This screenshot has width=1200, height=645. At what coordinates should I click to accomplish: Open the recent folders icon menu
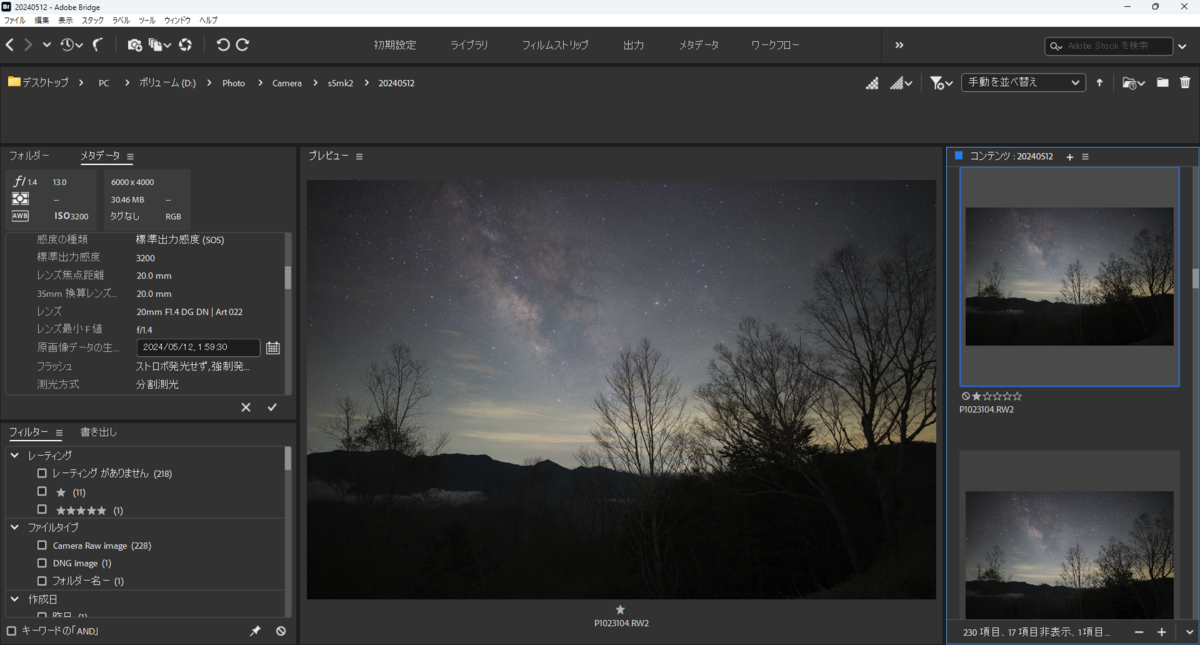pos(1133,83)
